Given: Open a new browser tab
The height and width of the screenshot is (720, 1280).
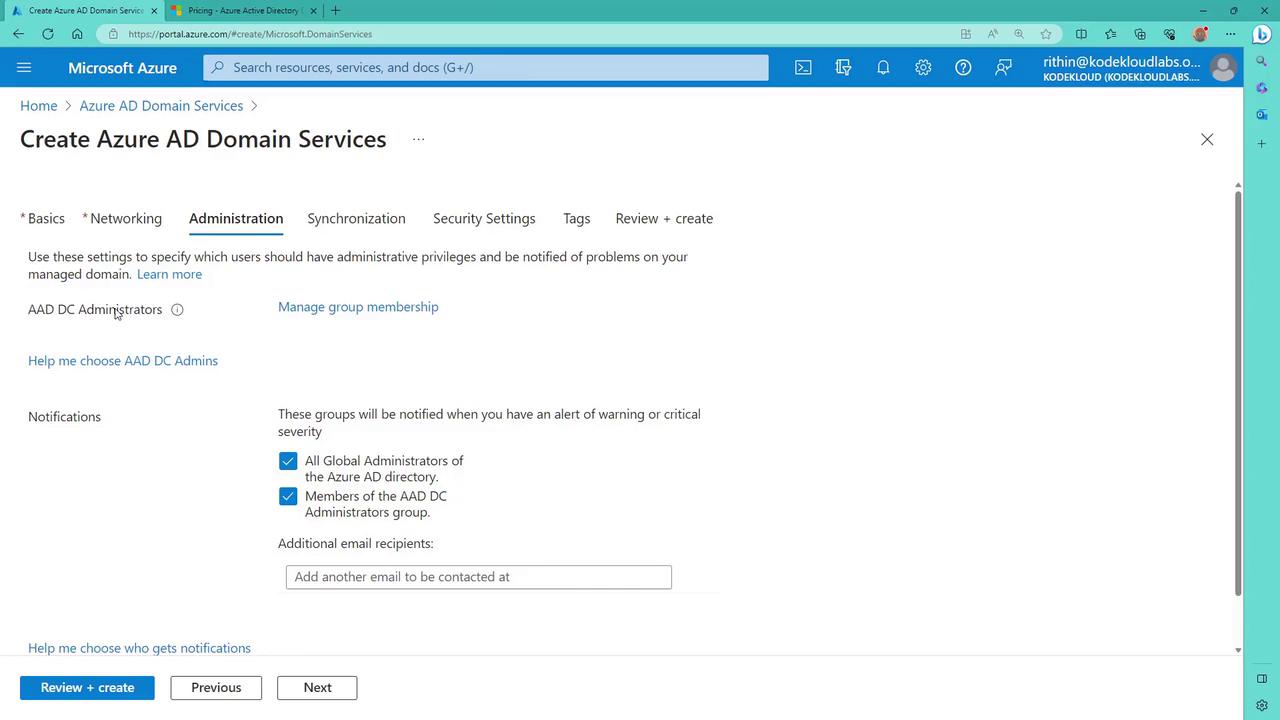Looking at the screenshot, I should (336, 10).
